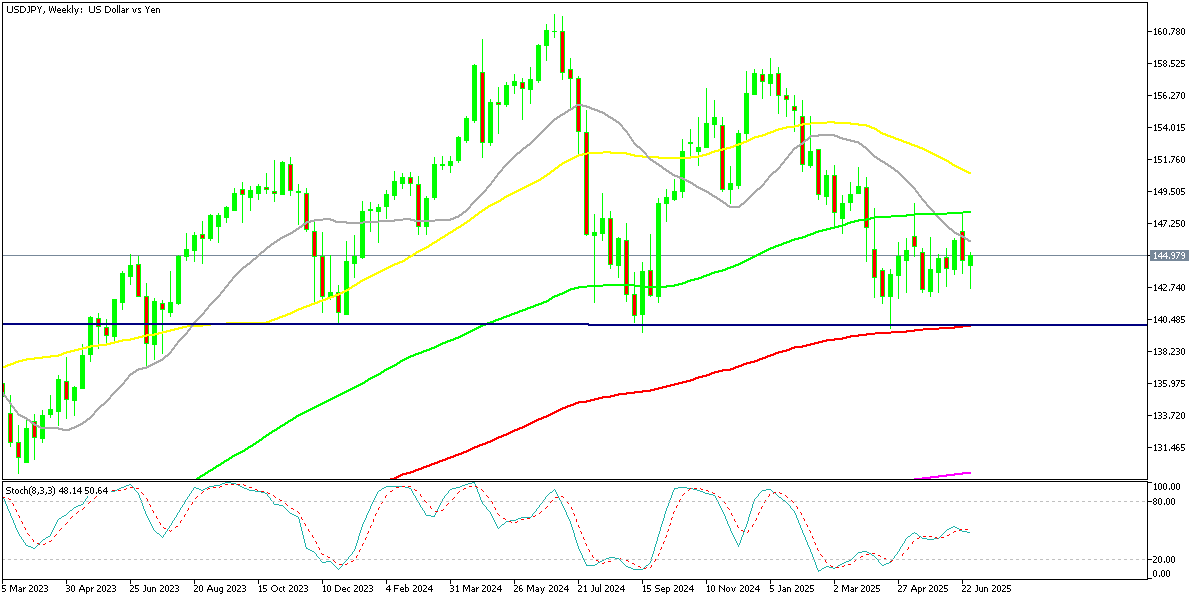Click the '20 Aug 2023' date label
Viewport: 1200px width, 600px height.
[x=221, y=590]
